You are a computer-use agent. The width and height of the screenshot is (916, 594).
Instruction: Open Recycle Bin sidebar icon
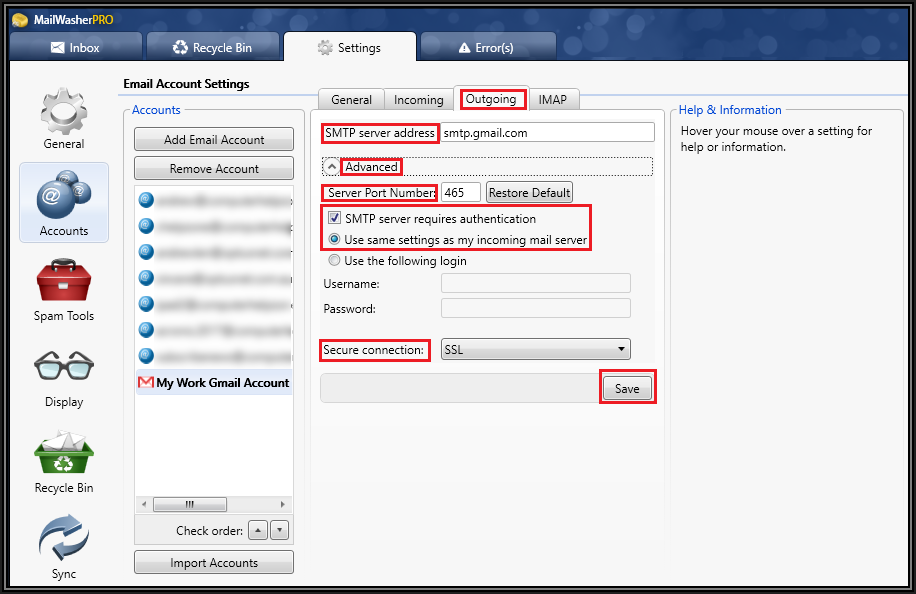(x=64, y=453)
